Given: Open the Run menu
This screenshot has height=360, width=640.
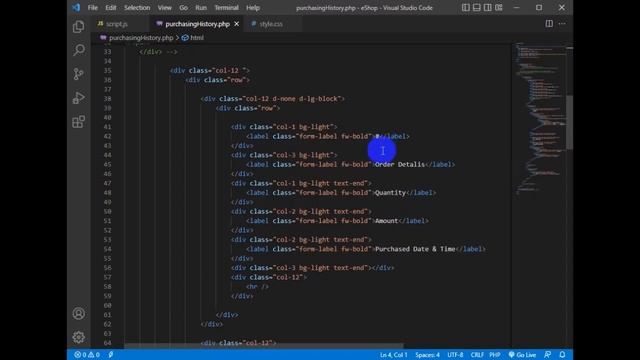Looking at the screenshot, I should coord(201,8).
